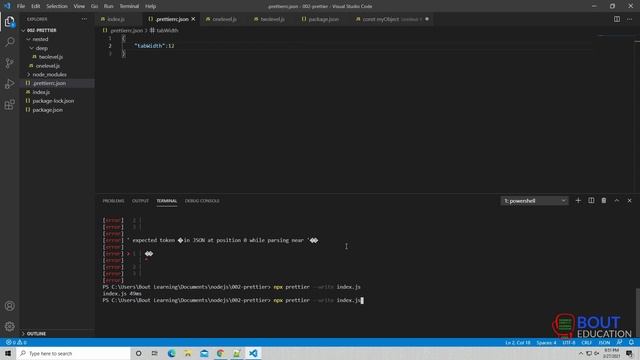Open the Terminal menu
The height and width of the screenshot is (360, 640).
[129, 6]
